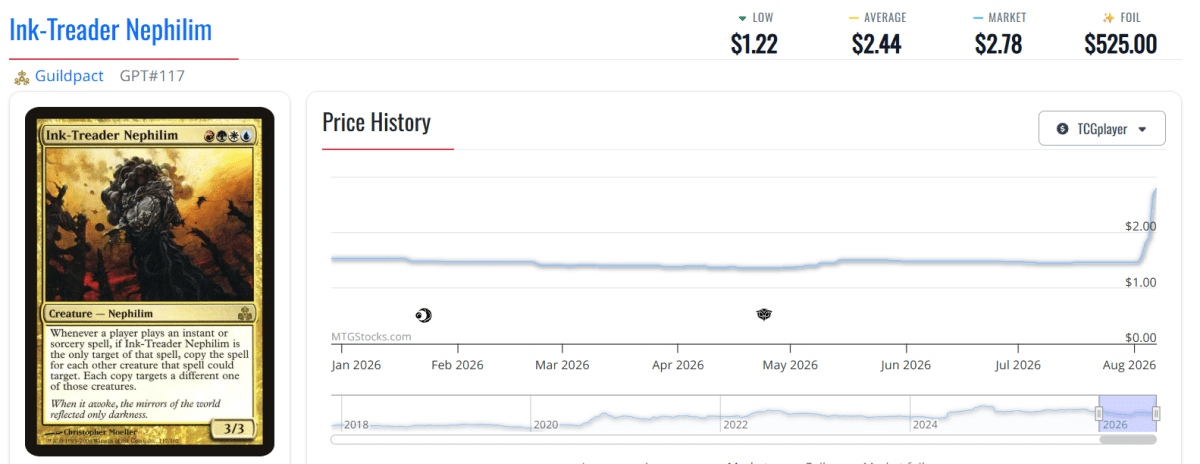Click the MARKET label in price summary
The image size is (1200, 464).
coord(1007,17)
